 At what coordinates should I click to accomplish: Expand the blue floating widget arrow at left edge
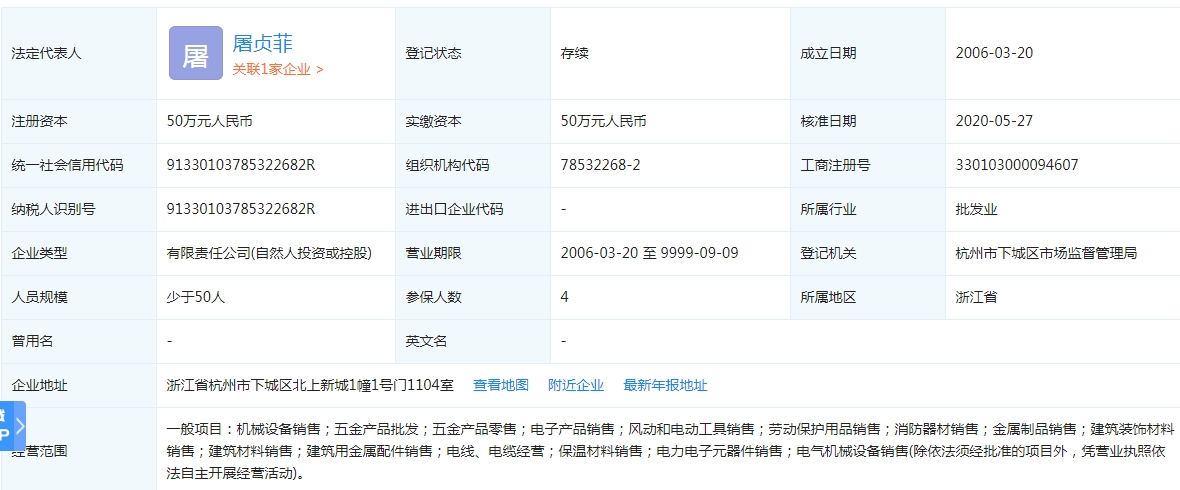point(18,427)
